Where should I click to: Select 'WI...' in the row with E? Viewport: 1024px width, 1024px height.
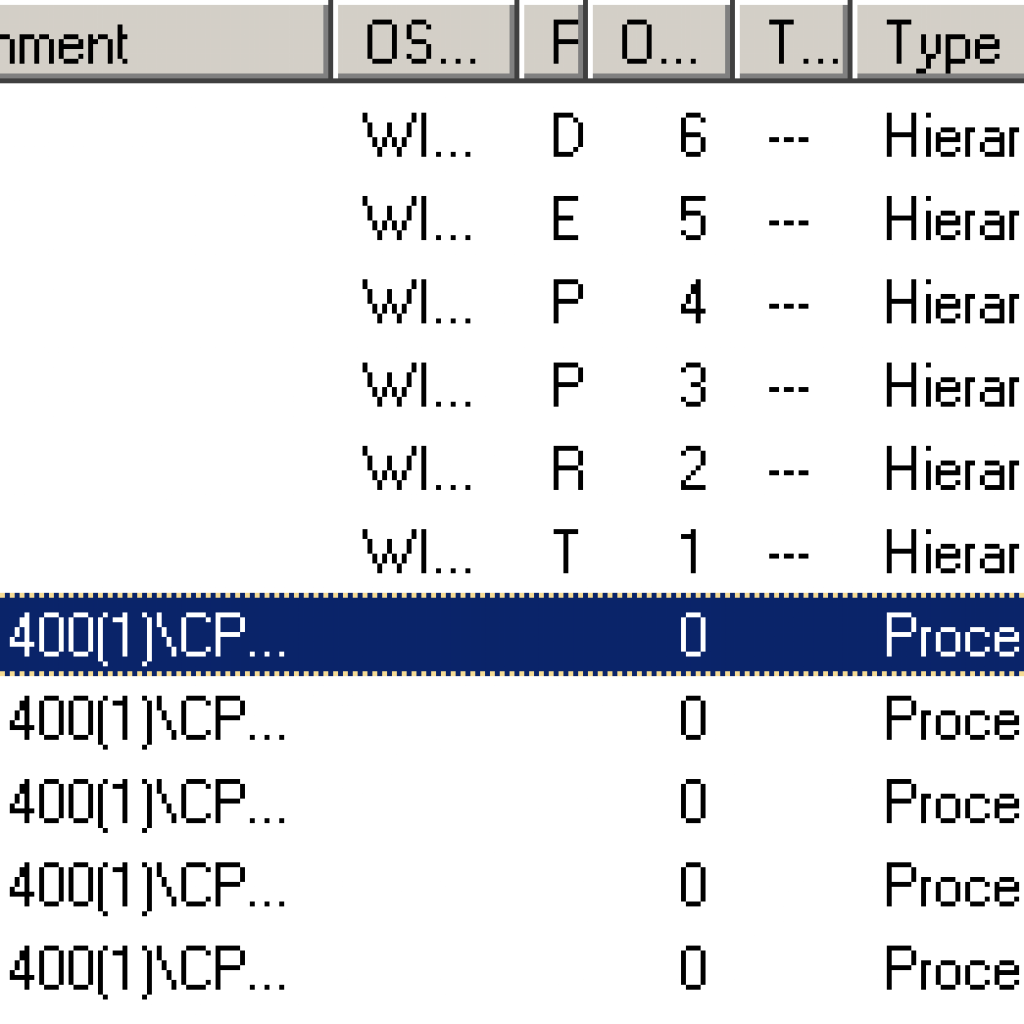pyautogui.click(x=417, y=218)
